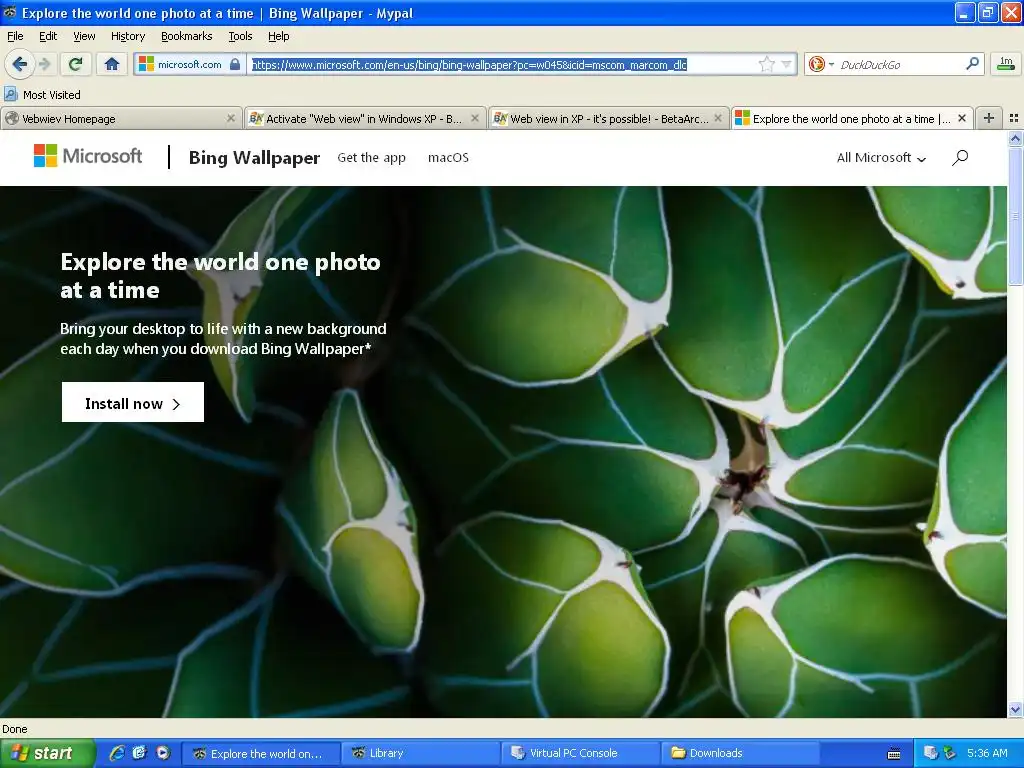1024x768 pixels.
Task: Close the Explore the world tab
Action: pyautogui.click(x=962, y=118)
